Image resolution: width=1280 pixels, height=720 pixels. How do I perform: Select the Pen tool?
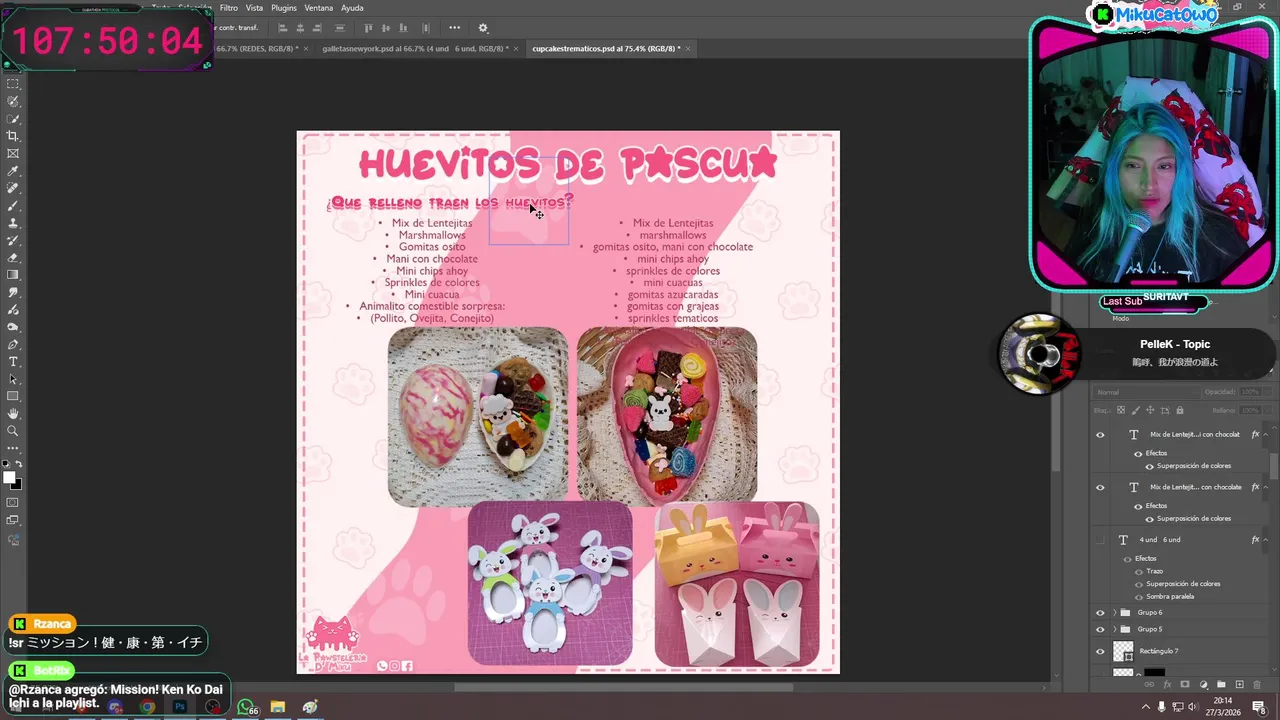tap(13, 344)
